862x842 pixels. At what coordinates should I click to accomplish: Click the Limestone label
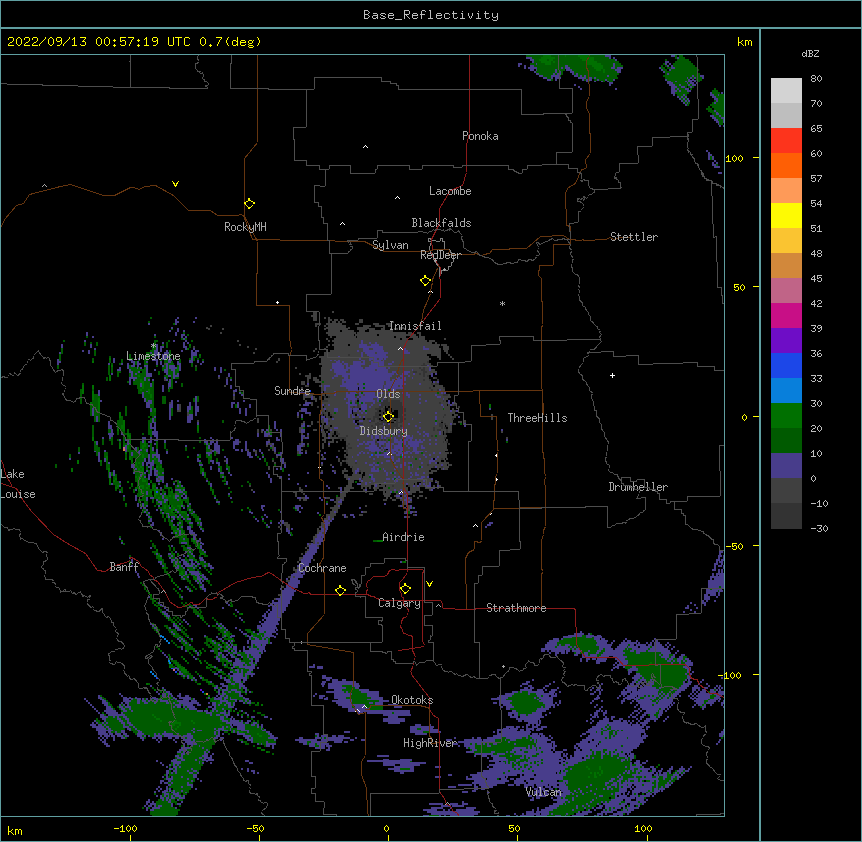point(153,356)
